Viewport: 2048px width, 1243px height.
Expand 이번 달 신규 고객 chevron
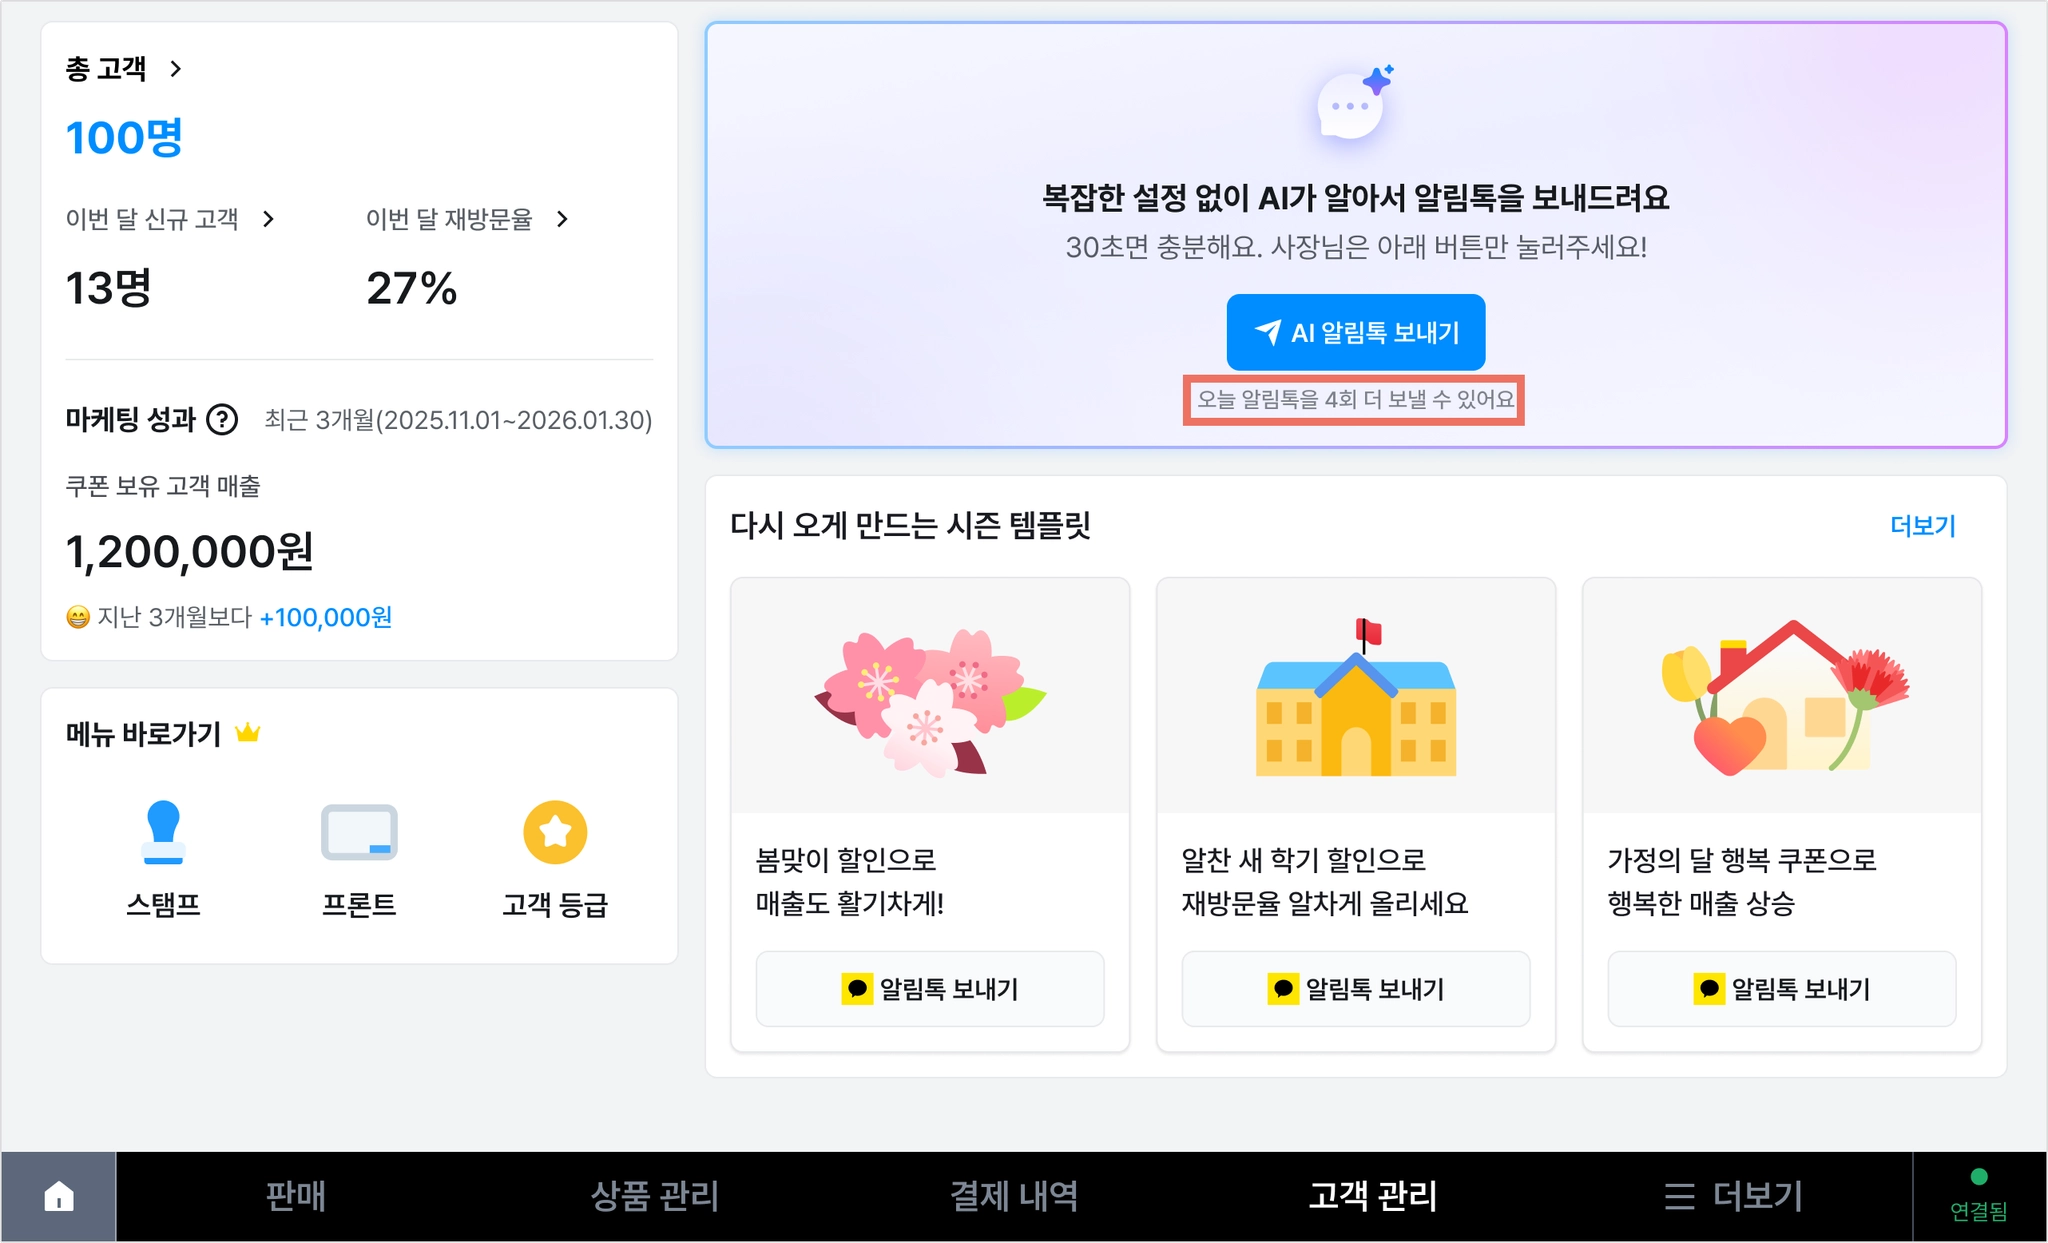pos(268,219)
